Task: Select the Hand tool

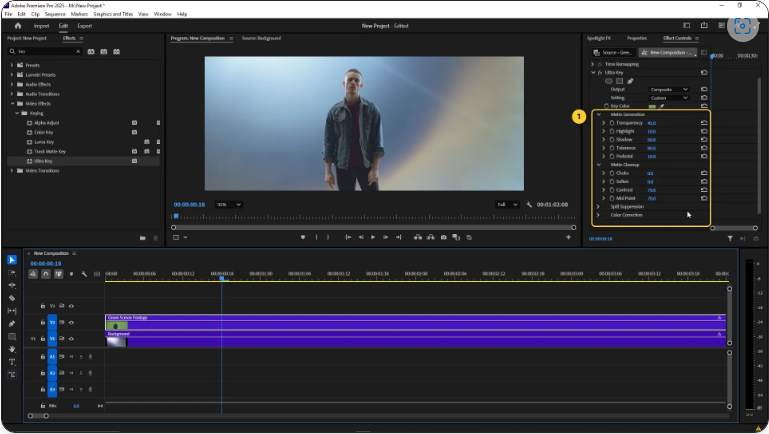Action: coord(12,350)
